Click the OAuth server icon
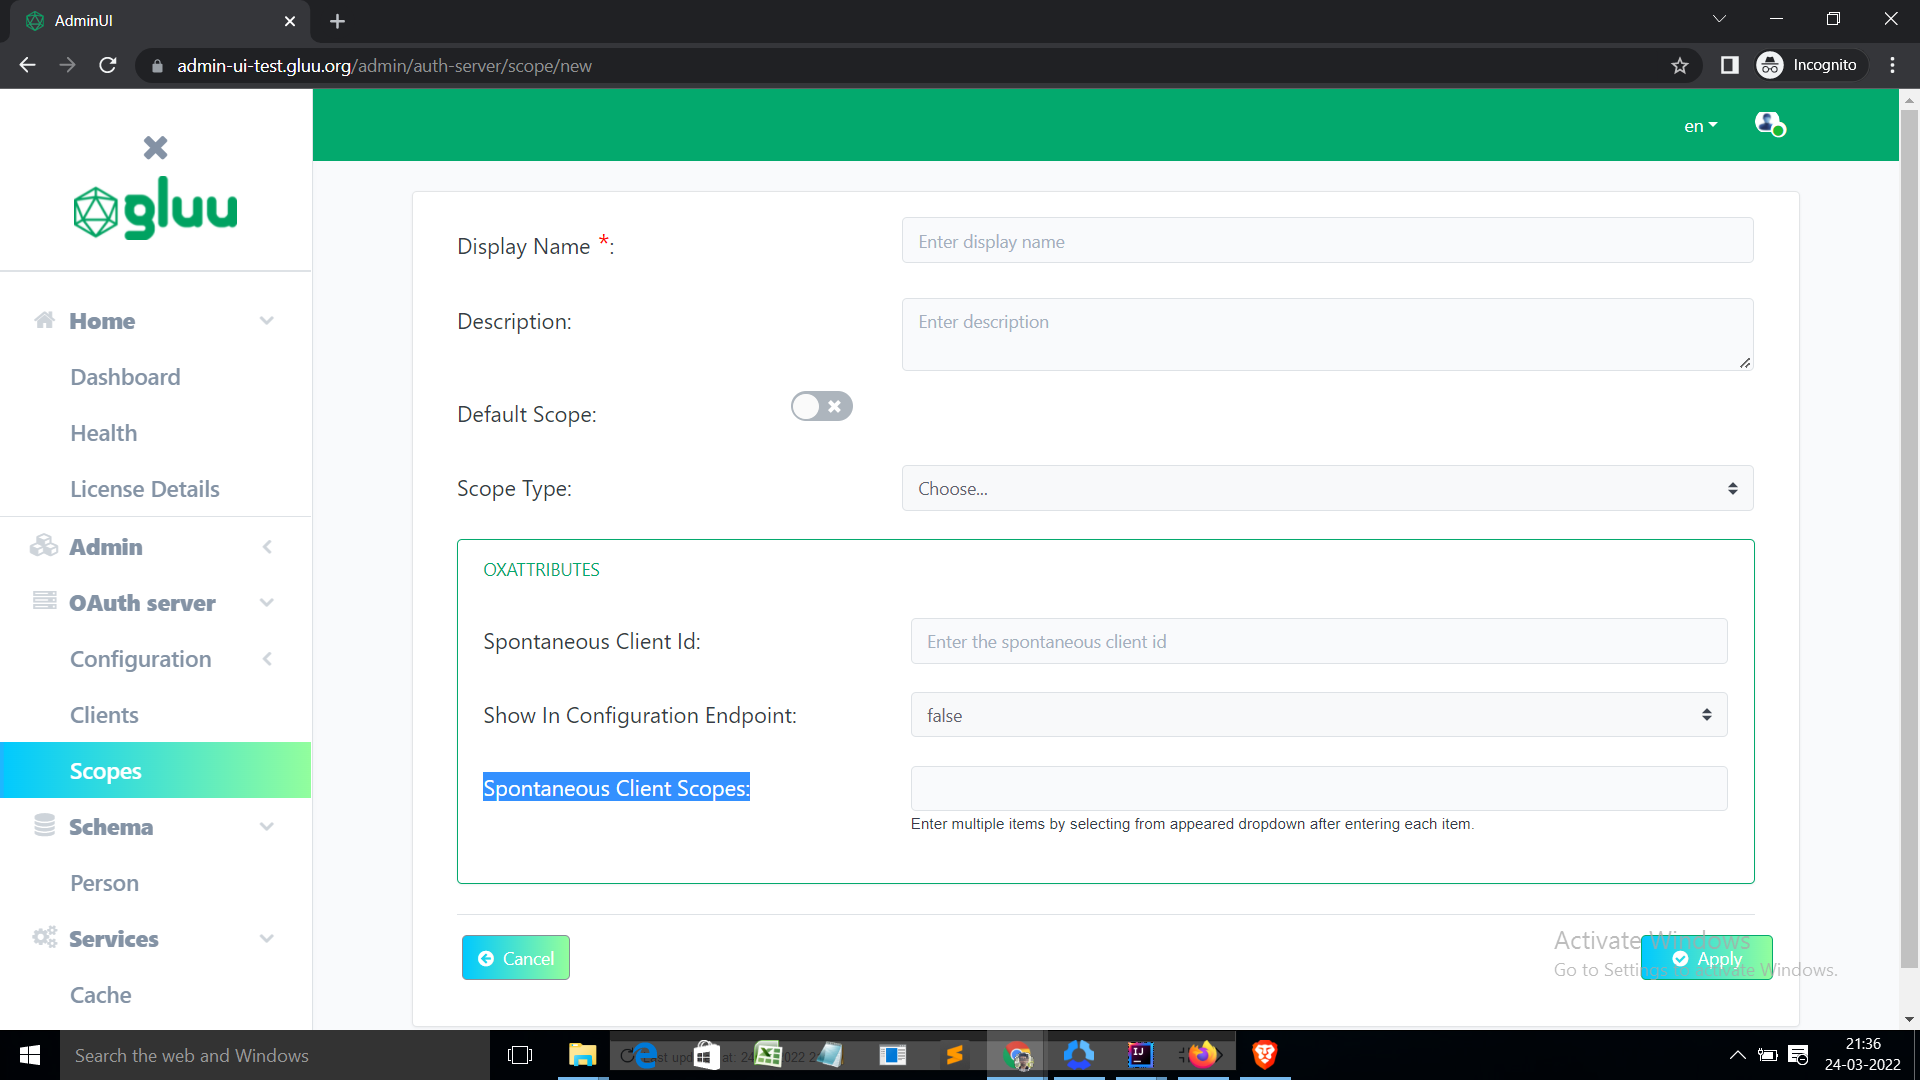 click(x=44, y=602)
